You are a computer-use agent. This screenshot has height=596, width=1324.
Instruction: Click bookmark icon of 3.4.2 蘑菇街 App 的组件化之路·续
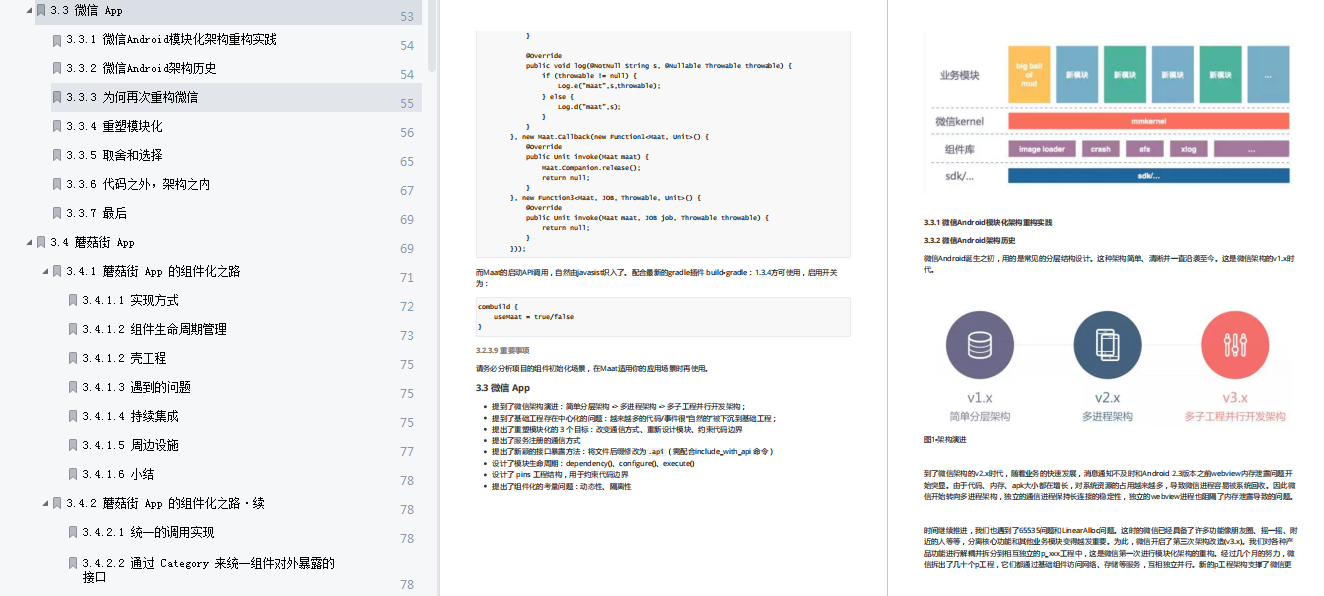pyautogui.click(x=57, y=503)
